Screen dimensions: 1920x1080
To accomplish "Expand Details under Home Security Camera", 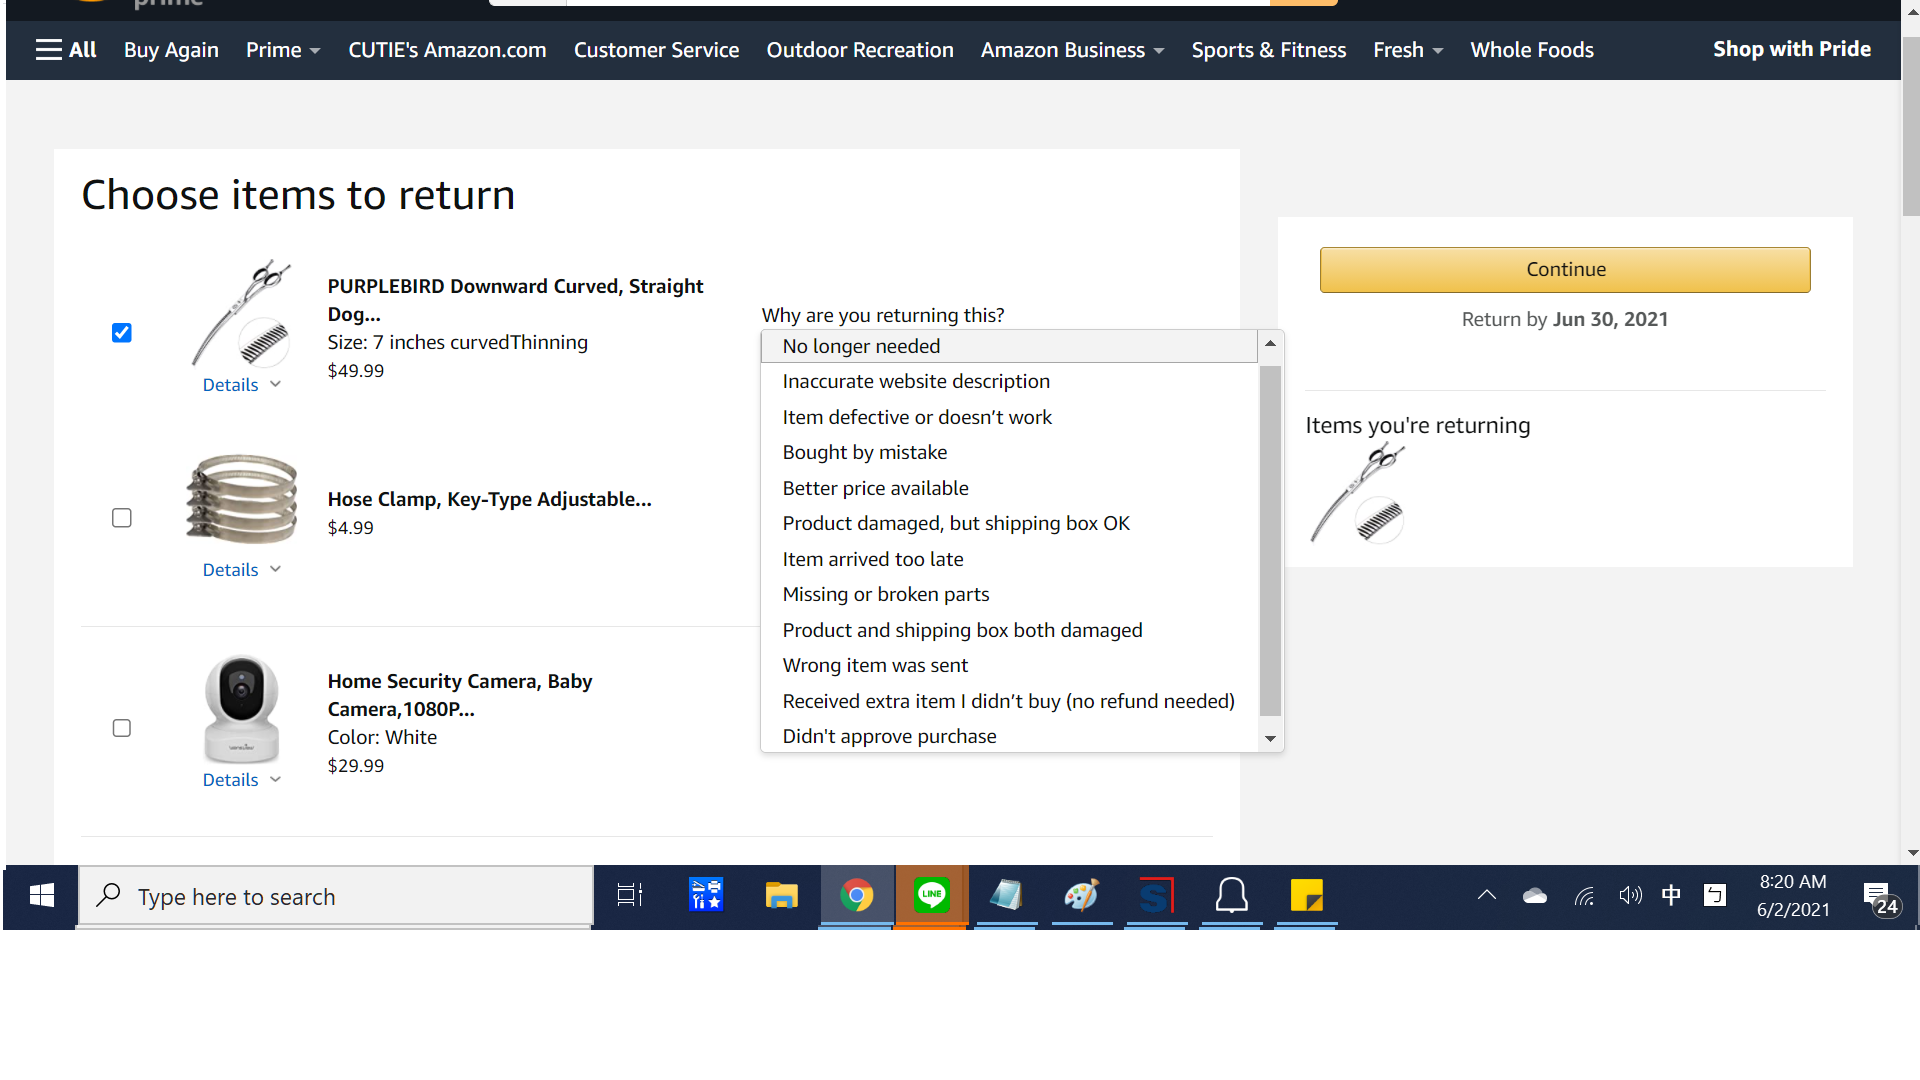I will coord(241,780).
